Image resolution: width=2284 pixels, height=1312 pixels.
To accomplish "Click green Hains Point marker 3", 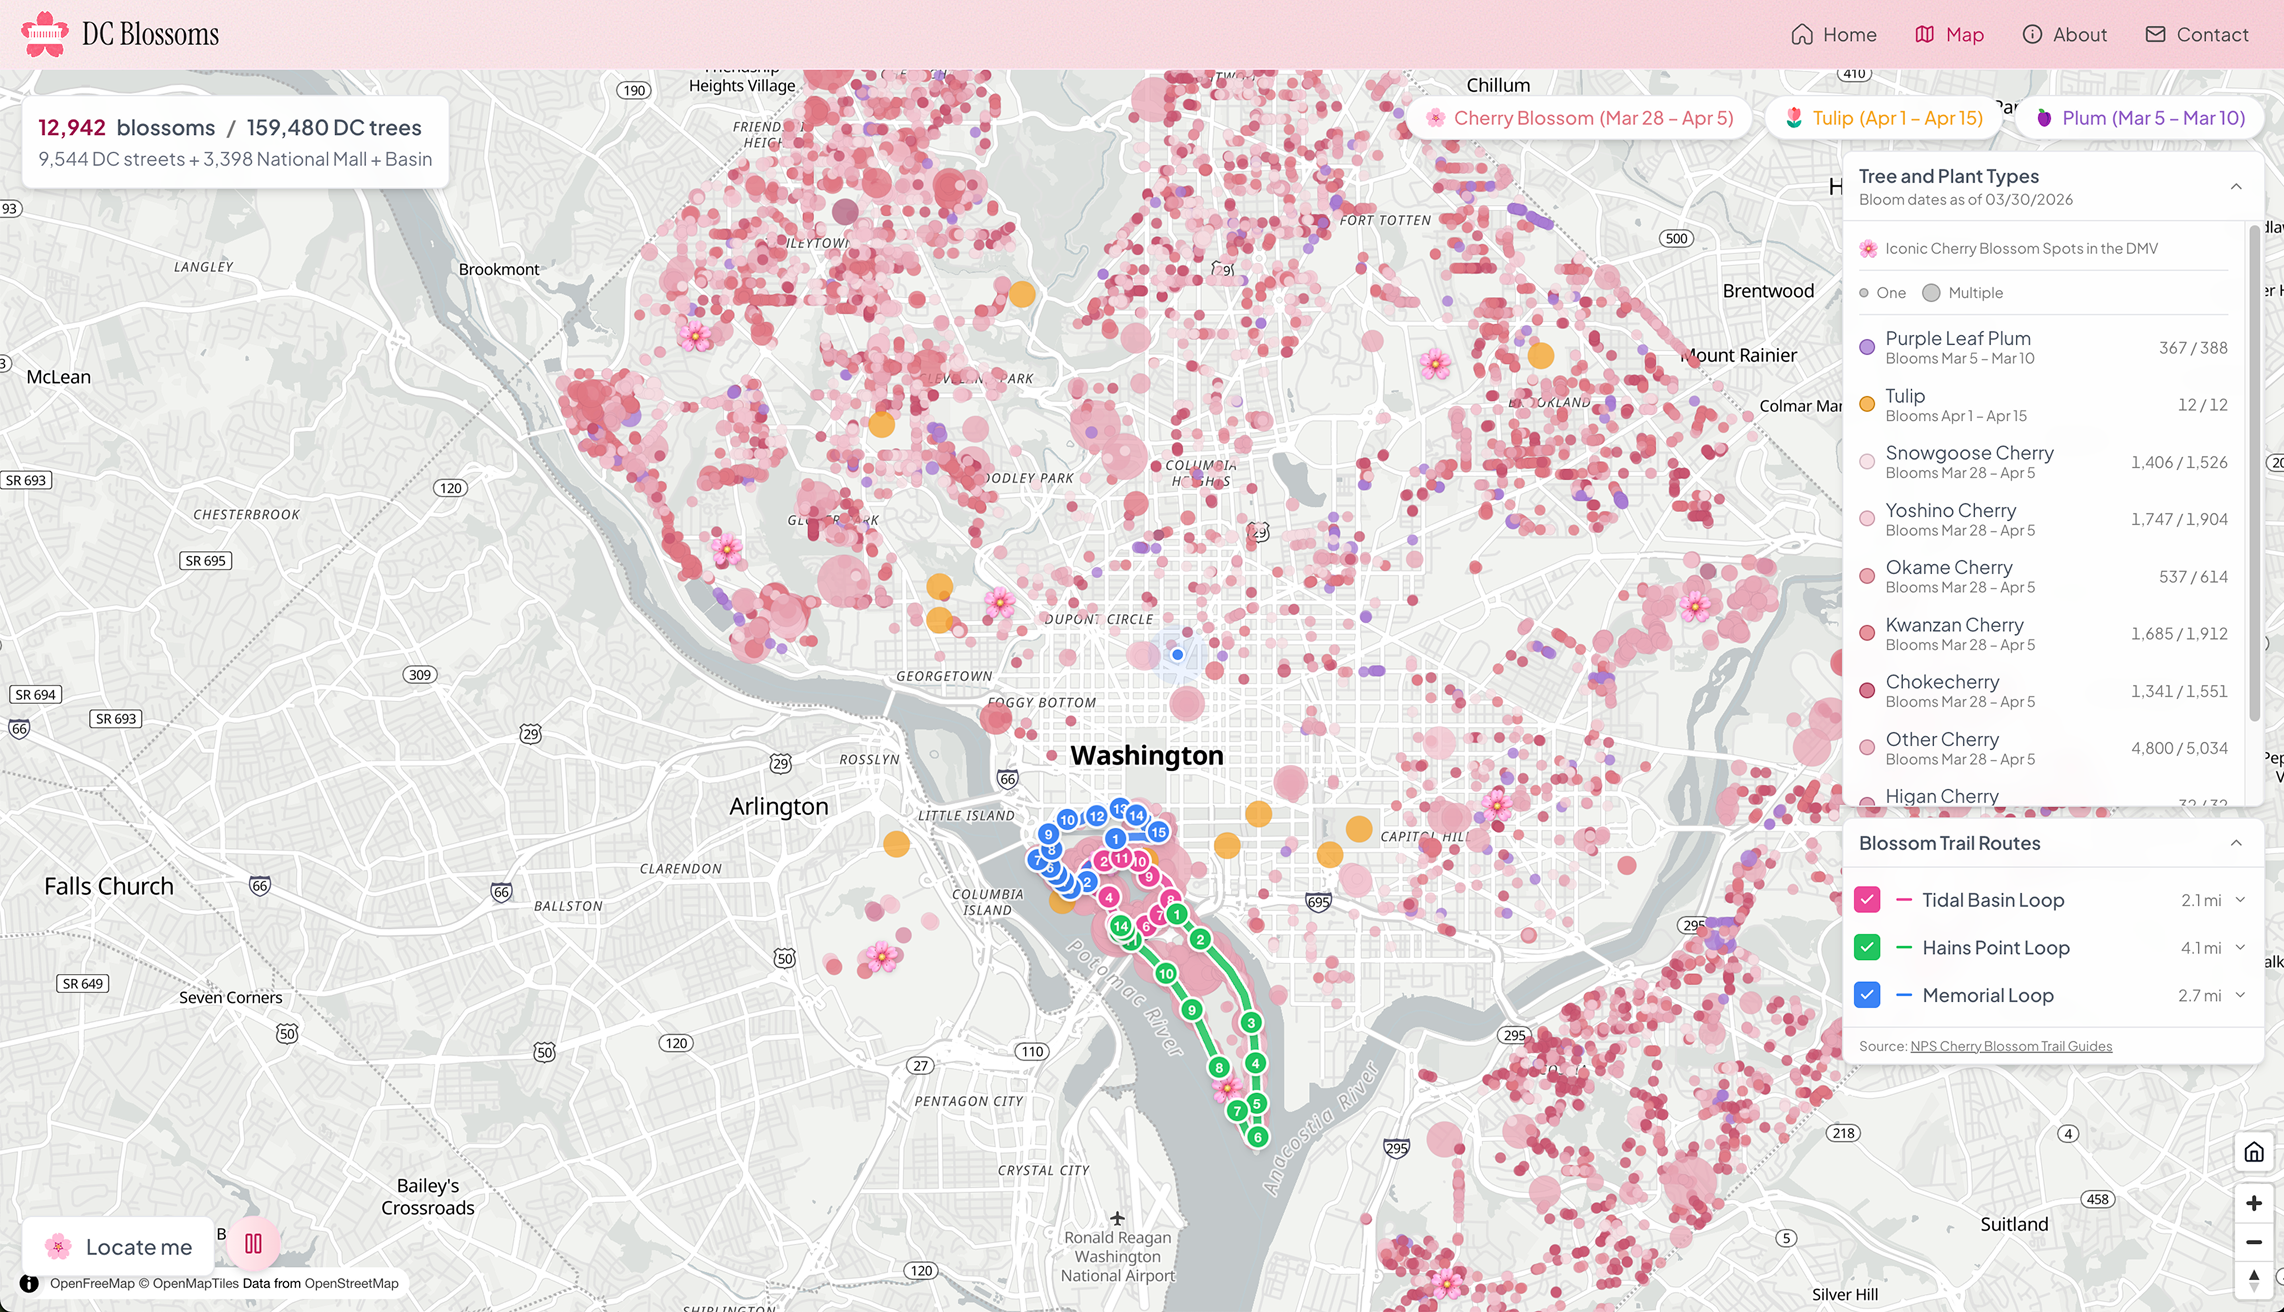I will pyautogui.click(x=1251, y=1023).
